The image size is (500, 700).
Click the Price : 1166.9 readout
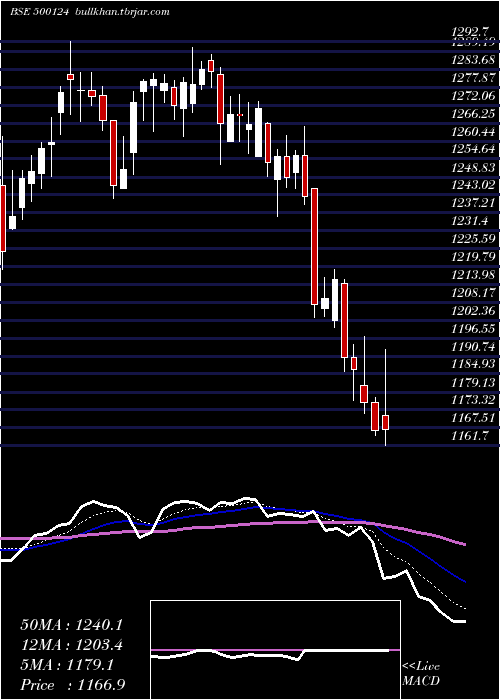coord(72,684)
